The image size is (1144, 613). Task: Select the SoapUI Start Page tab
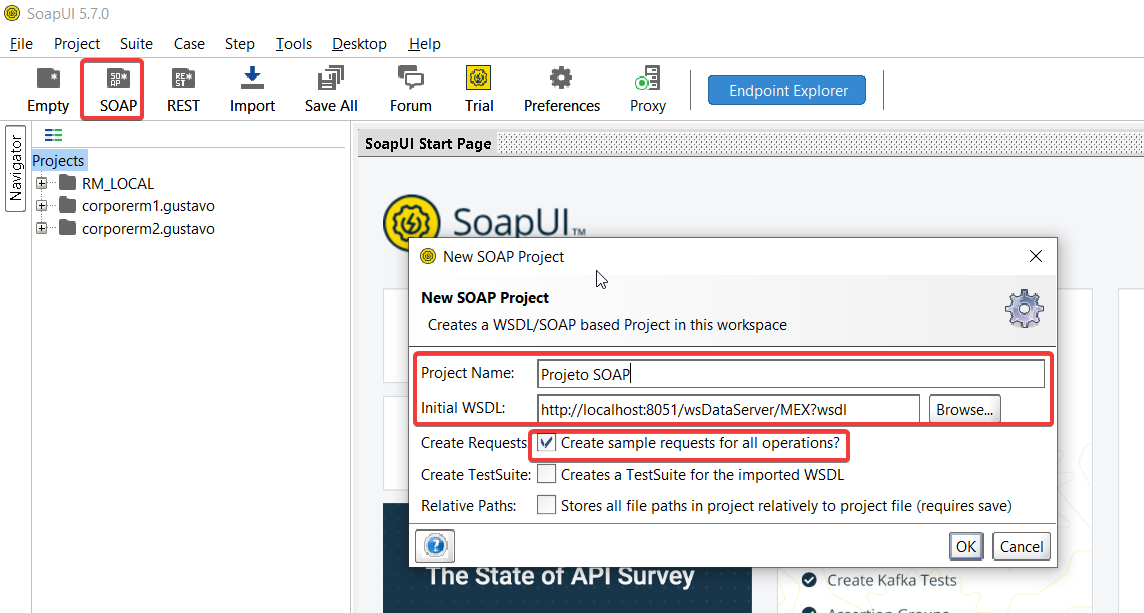click(428, 144)
